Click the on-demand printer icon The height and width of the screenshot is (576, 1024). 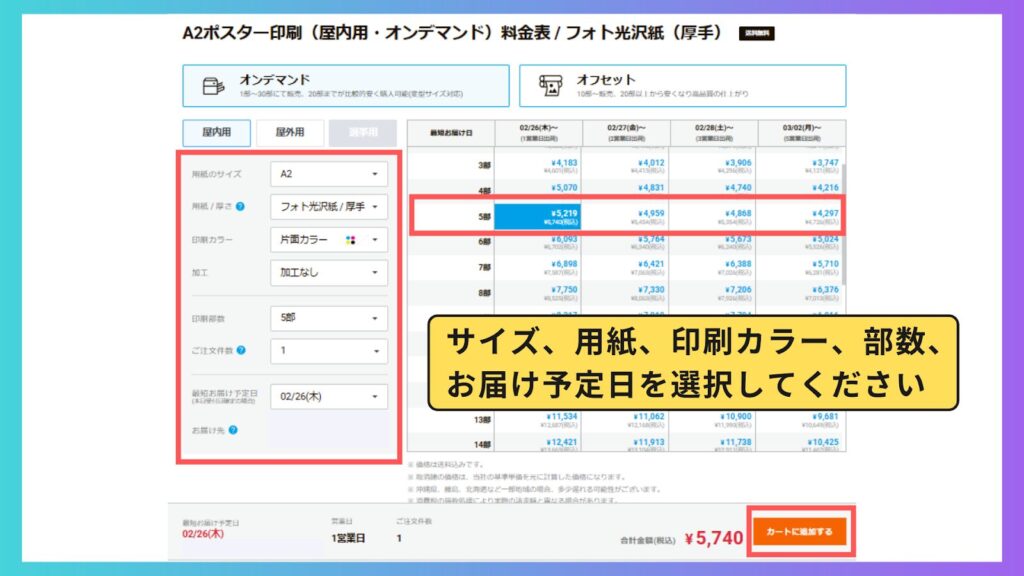213,86
